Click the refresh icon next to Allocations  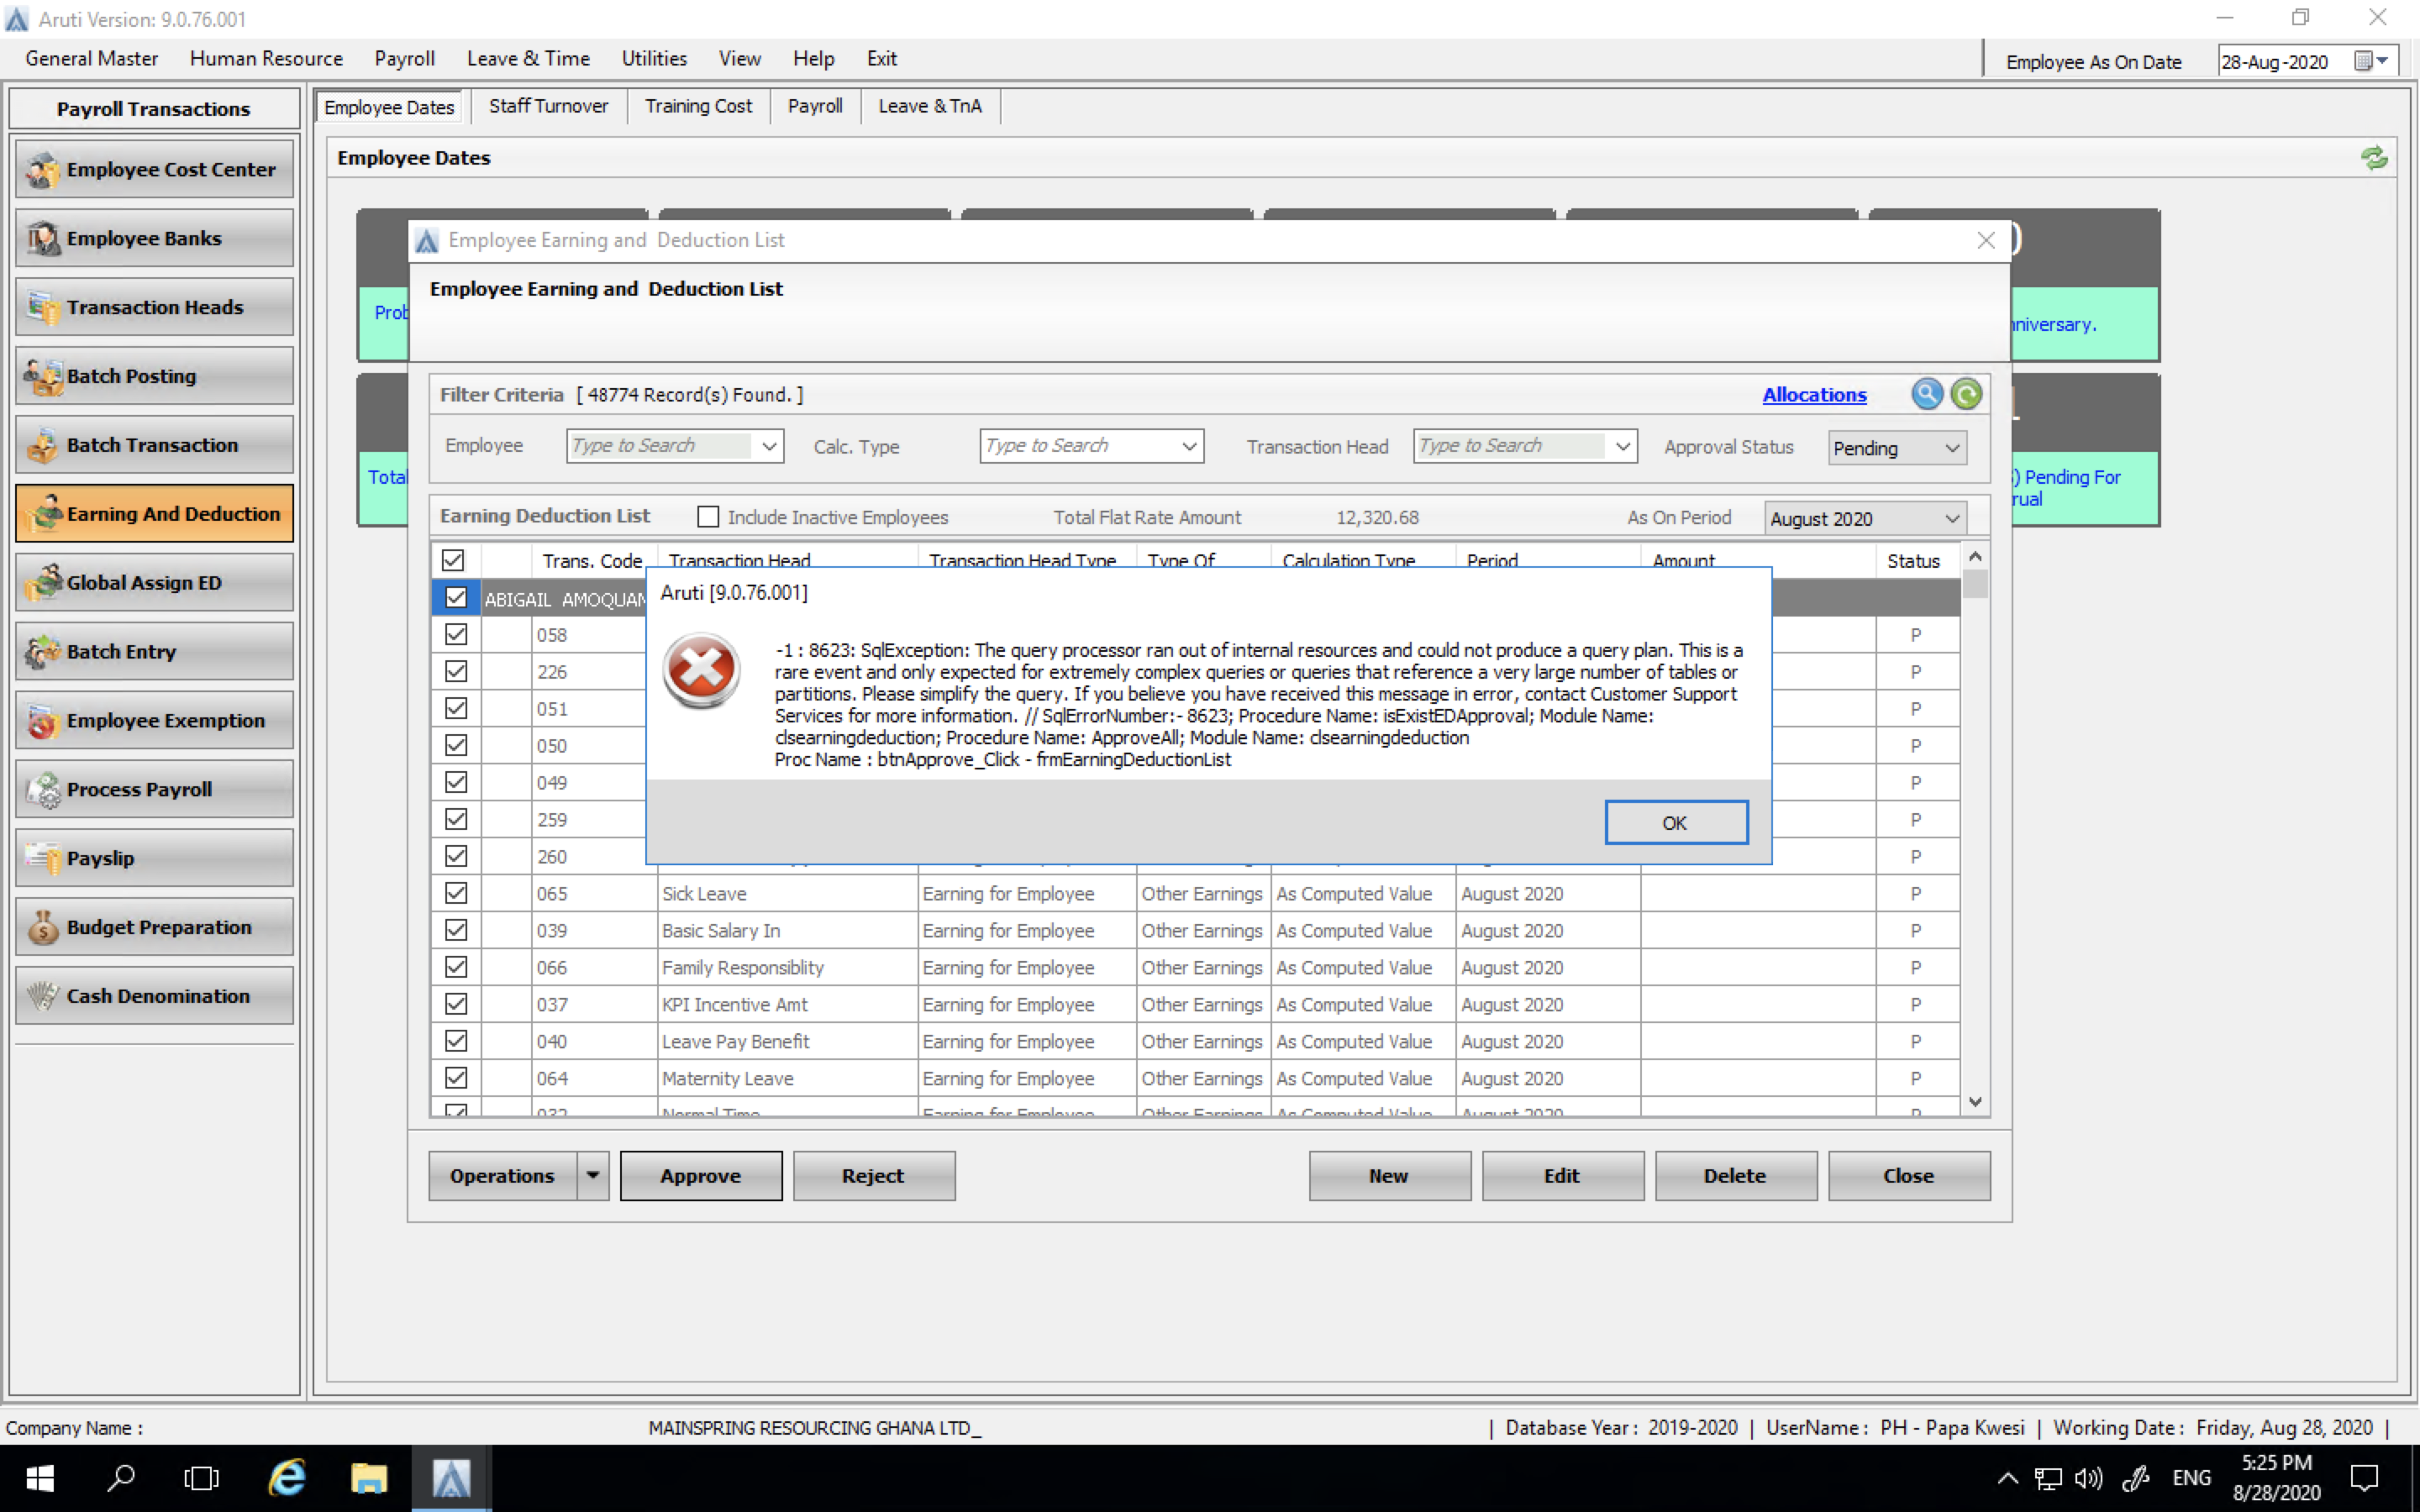[x=1966, y=394]
